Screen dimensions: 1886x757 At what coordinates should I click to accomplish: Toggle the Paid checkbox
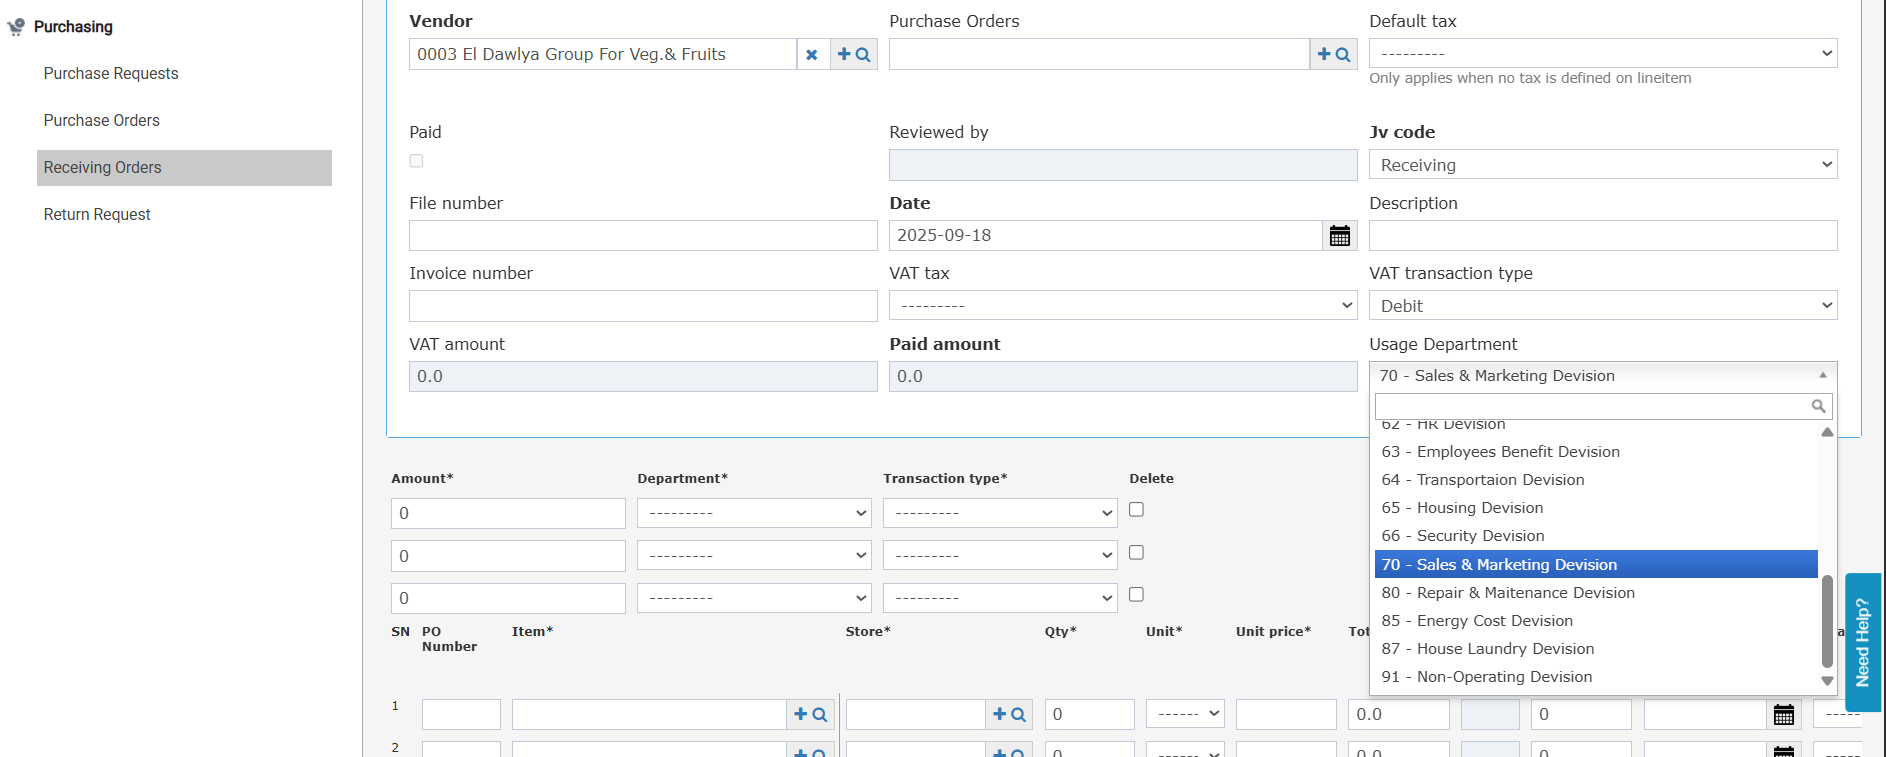[417, 161]
